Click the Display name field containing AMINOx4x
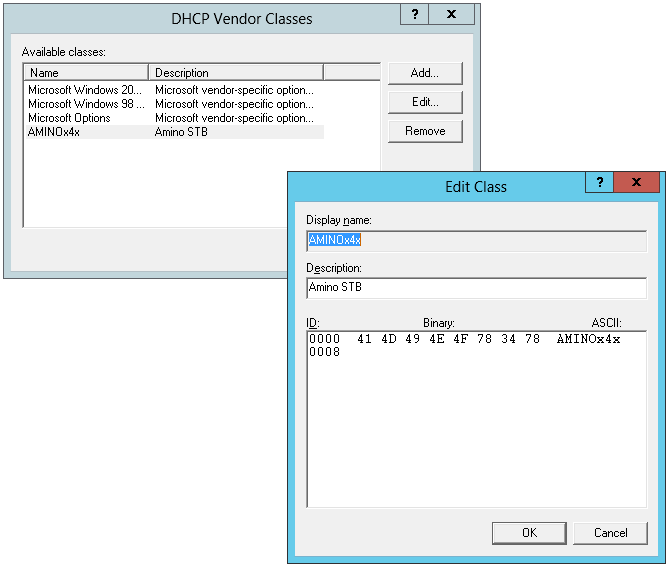Image resolution: width=666 pixels, height=568 pixels. click(x=476, y=240)
